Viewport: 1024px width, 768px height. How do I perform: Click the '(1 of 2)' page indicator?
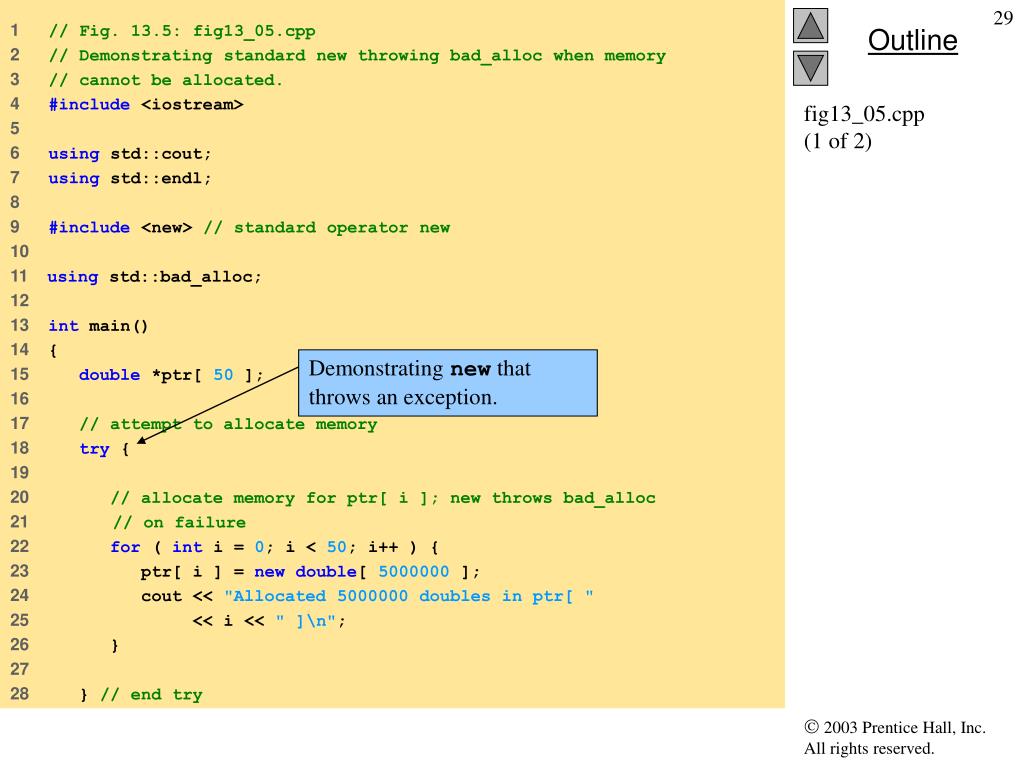click(837, 141)
